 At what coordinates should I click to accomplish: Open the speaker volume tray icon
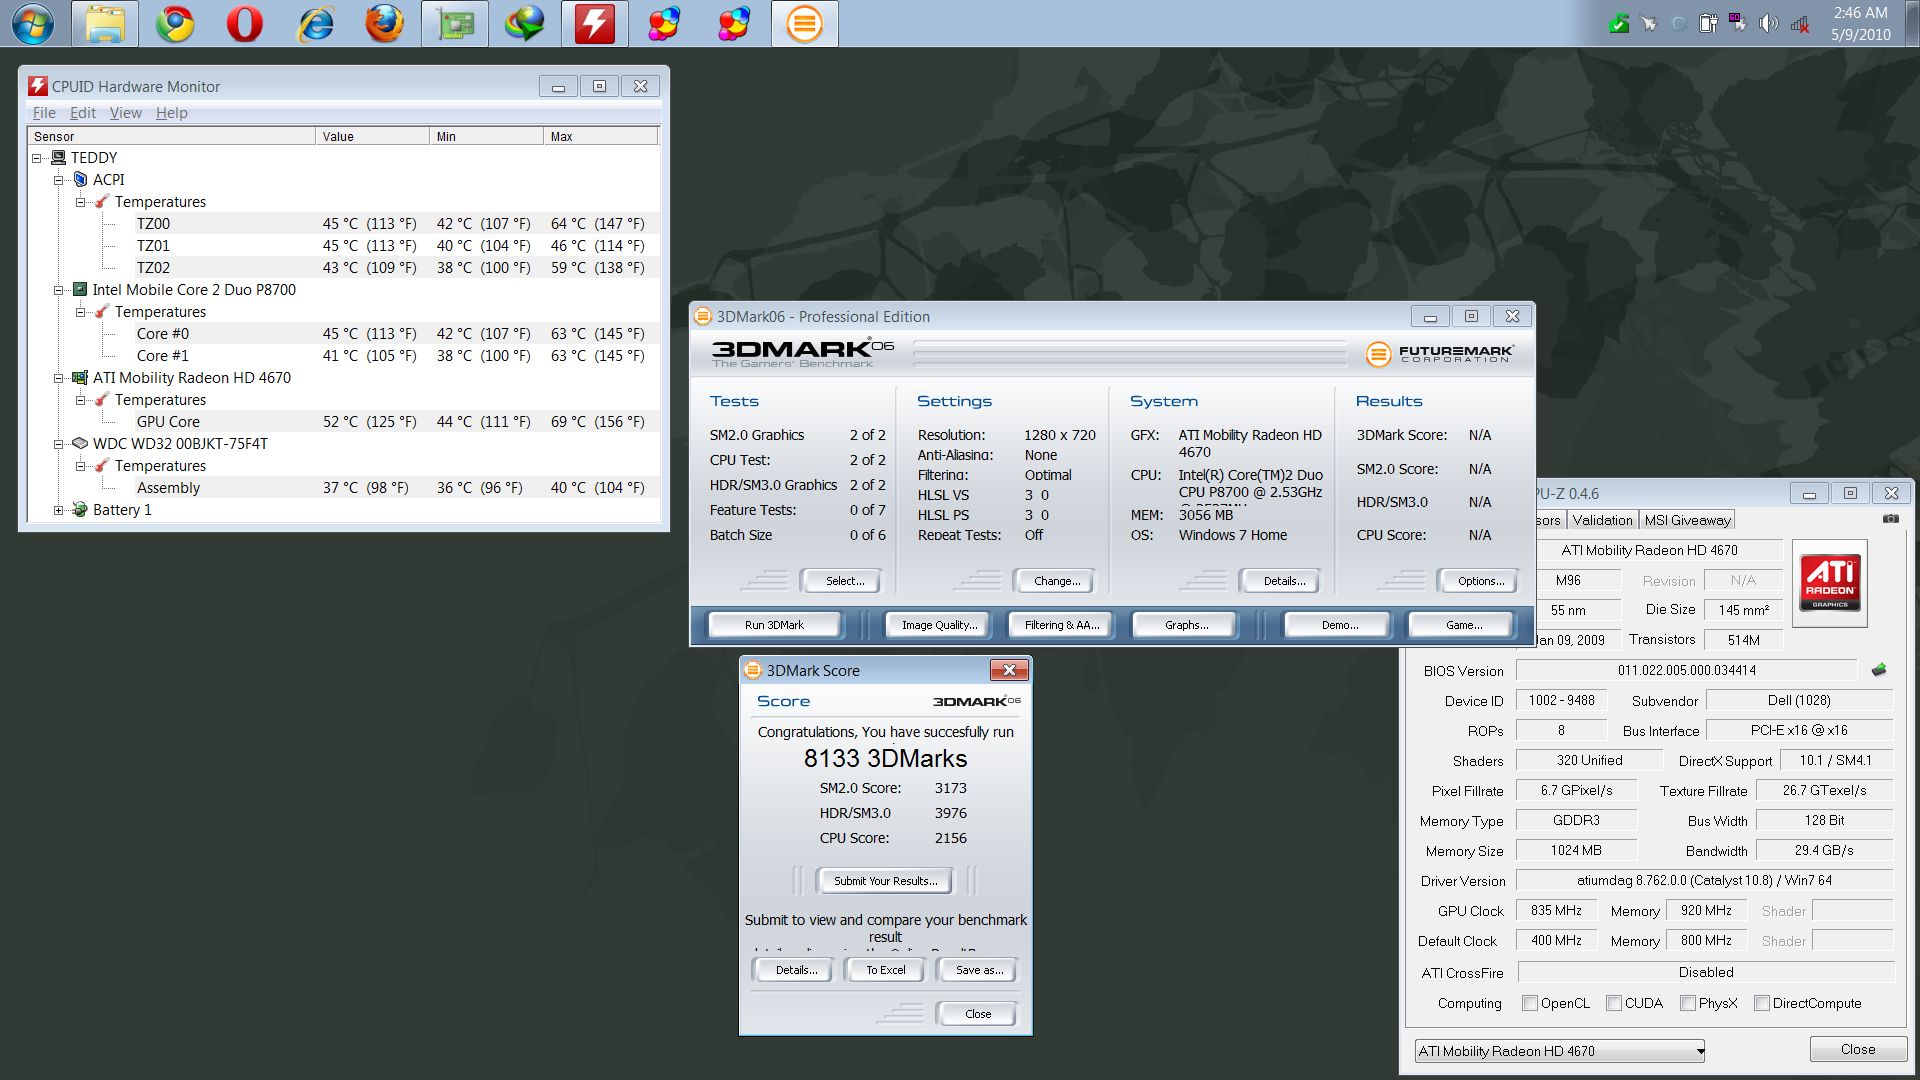coord(1769,23)
